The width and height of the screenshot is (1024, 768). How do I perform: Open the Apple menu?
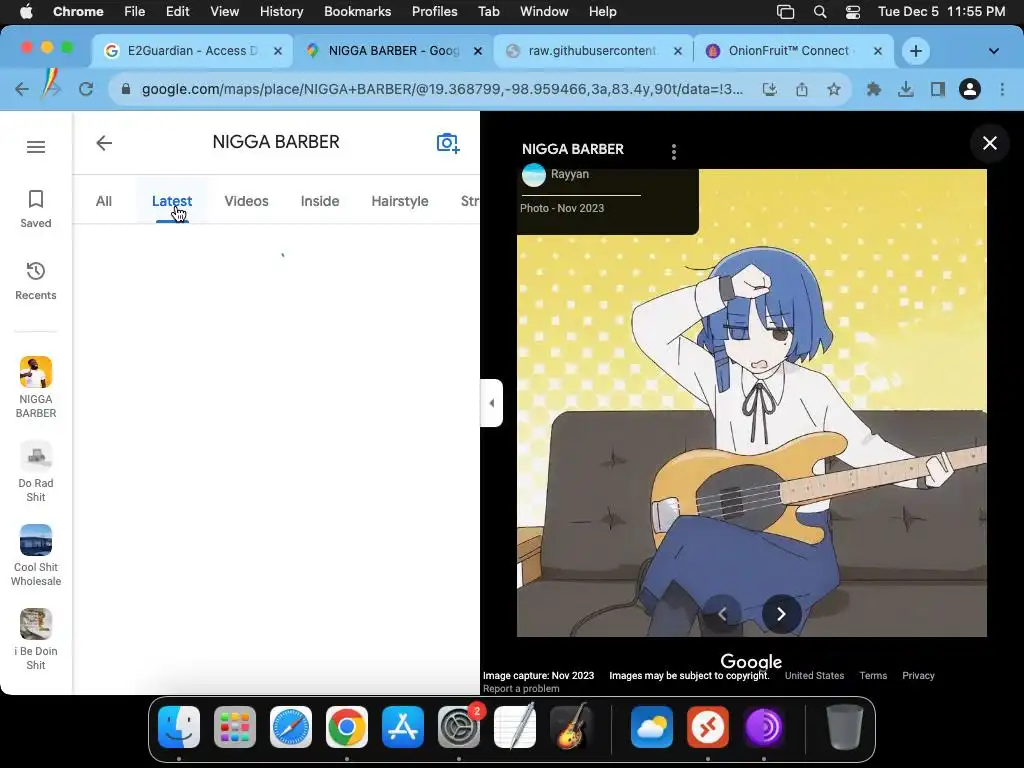26,12
